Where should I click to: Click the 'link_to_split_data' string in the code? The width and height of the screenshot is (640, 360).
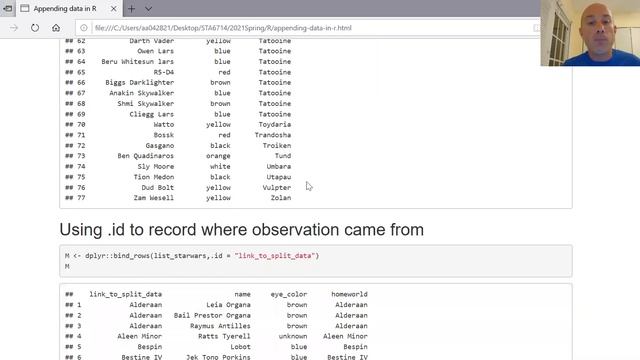(x=275, y=256)
